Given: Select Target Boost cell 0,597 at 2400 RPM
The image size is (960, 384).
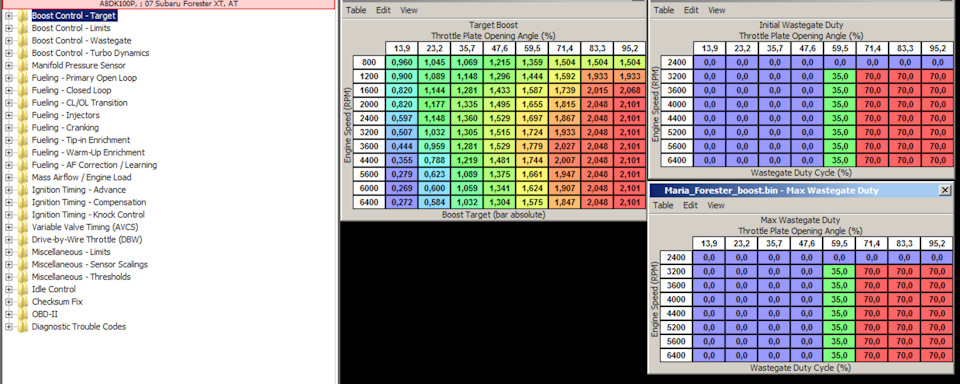Looking at the screenshot, I should (x=402, y=118).
